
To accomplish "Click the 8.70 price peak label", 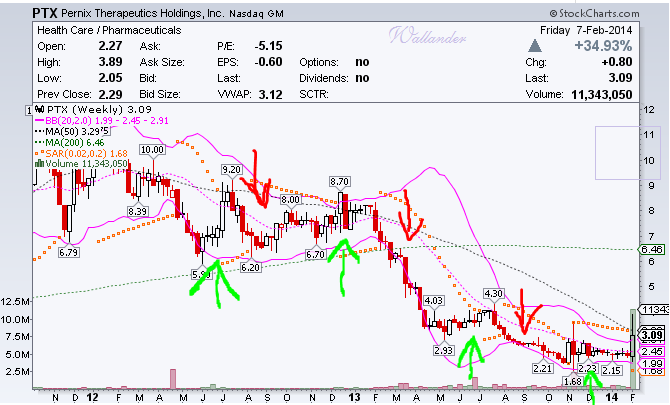I will coord(339,182).
